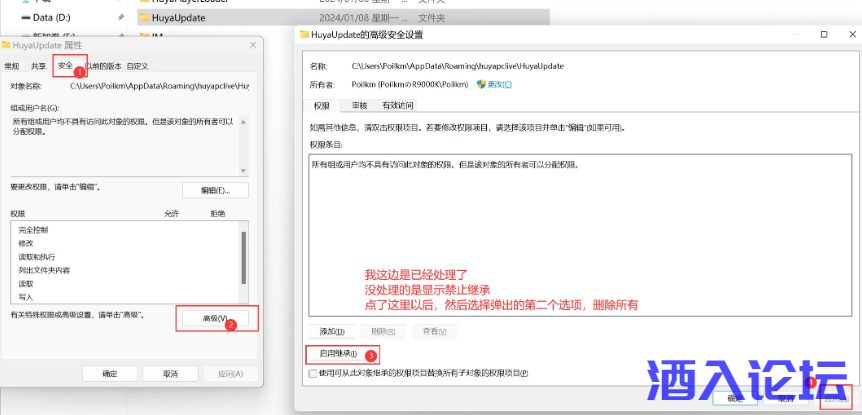862x415 pixels.
Task: Enable replace child object permissions checkbox
Action: [314, 373]
